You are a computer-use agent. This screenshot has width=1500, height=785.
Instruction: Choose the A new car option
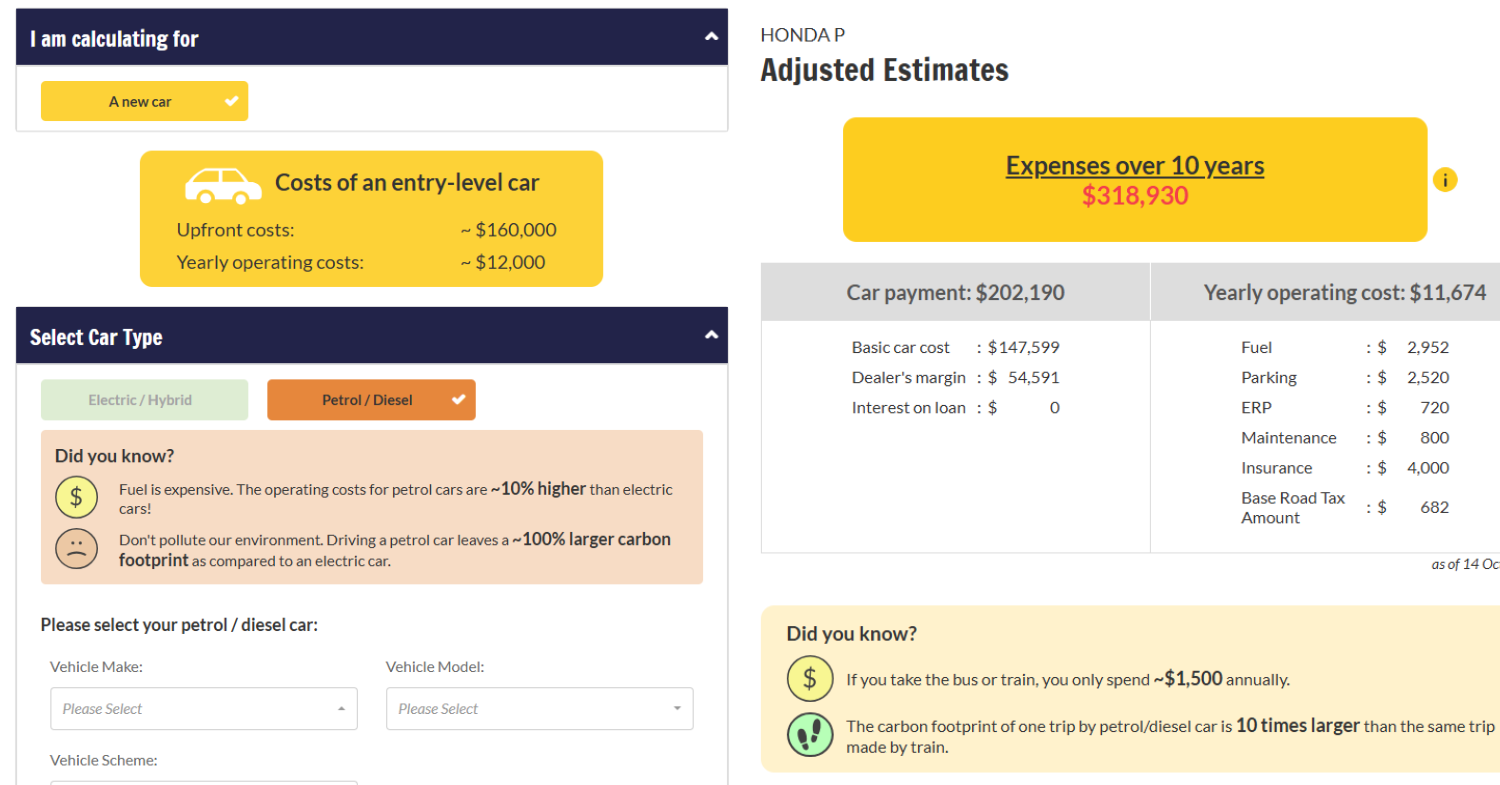pyautogui.click(x=141, y=101)
